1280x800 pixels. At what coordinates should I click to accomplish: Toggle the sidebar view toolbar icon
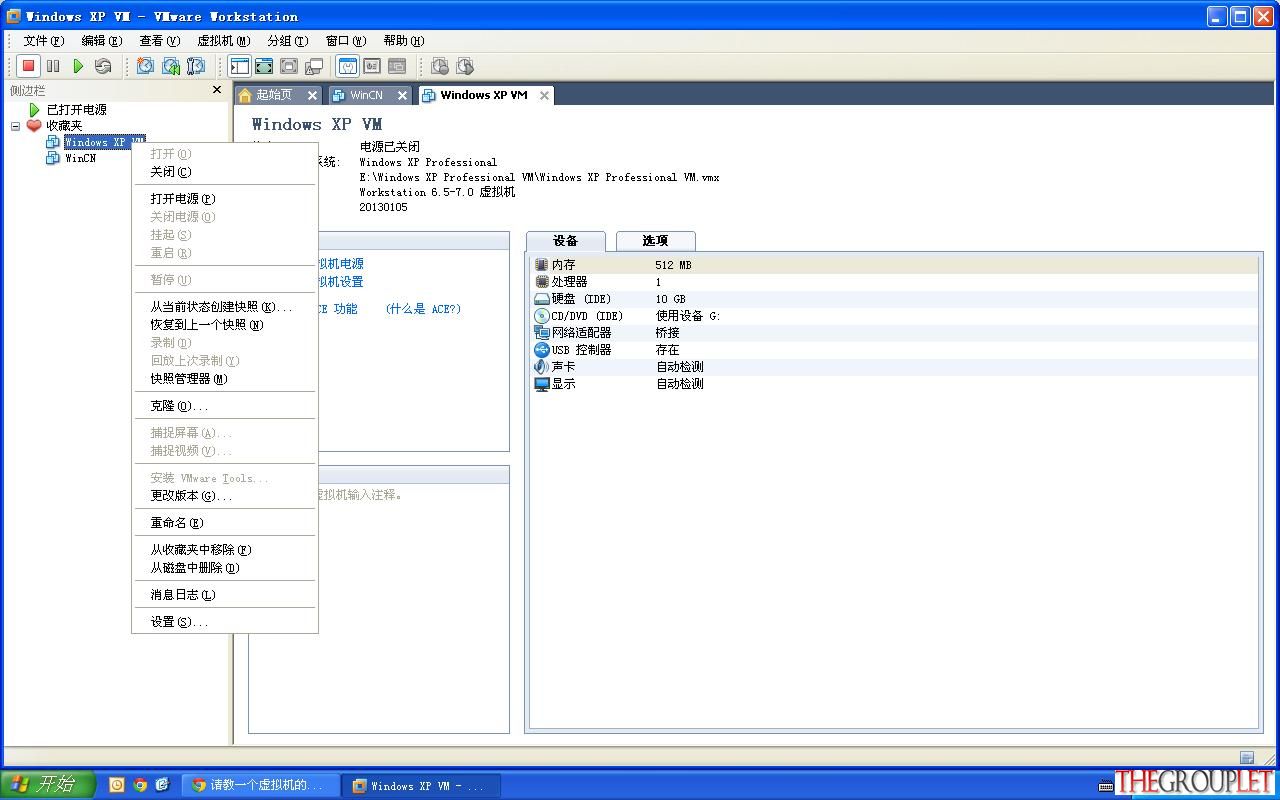point(239,66)
